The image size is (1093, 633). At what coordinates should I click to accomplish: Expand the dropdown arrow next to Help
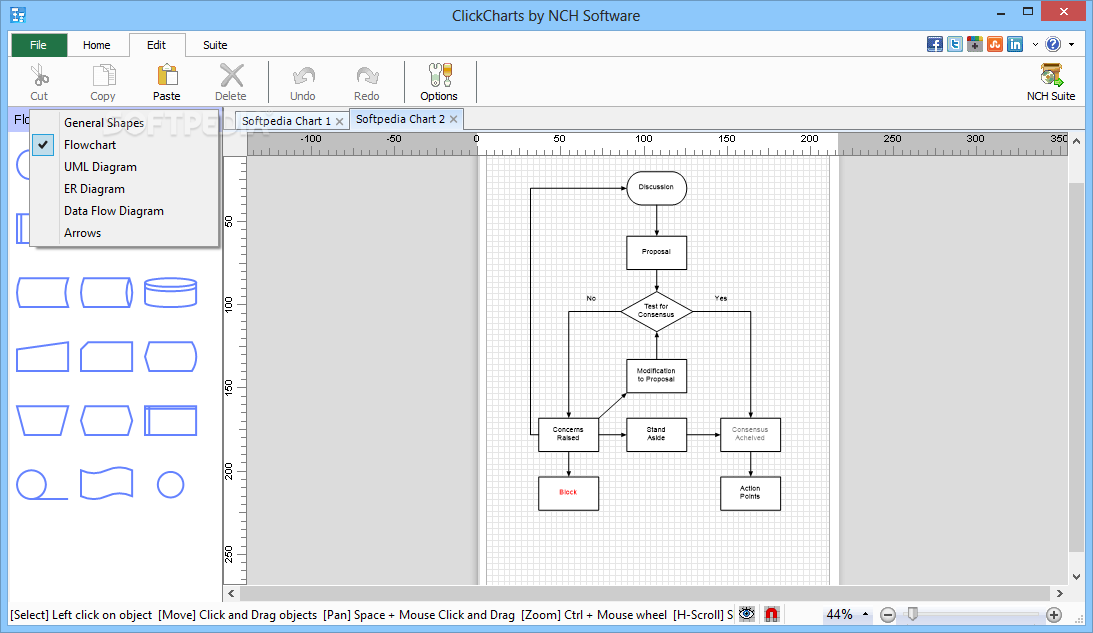1071,45
